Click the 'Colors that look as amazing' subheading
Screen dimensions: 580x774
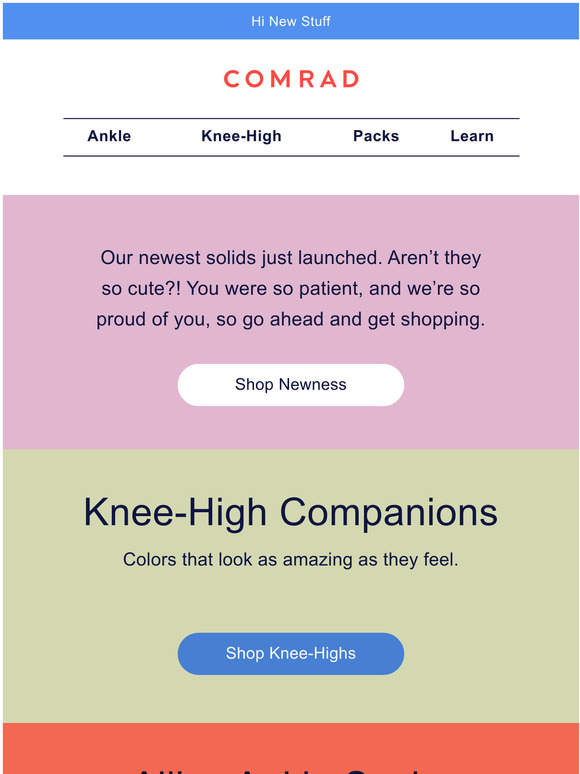click(x=291, y=560)
